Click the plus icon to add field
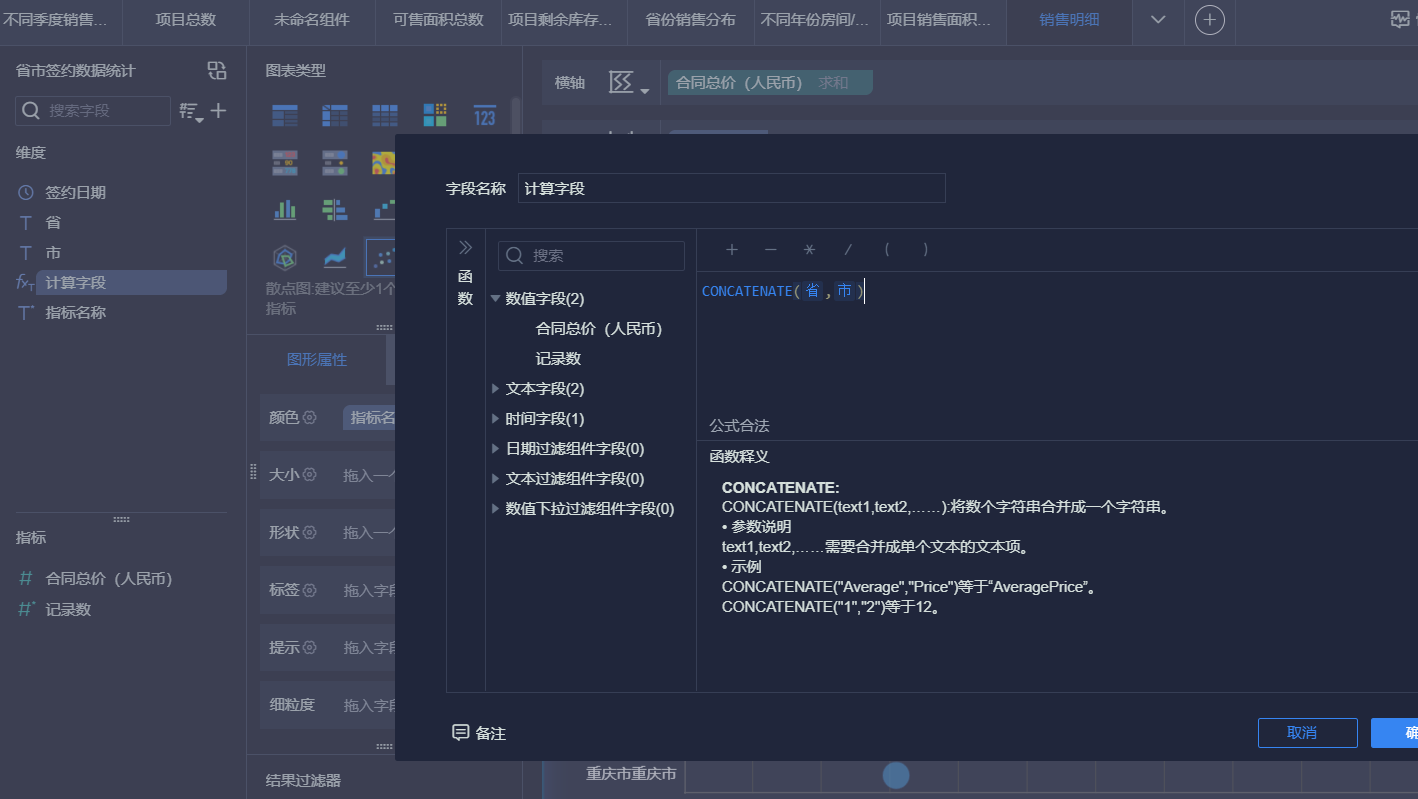Screen dimensions: 1418x799 point(218,111)
